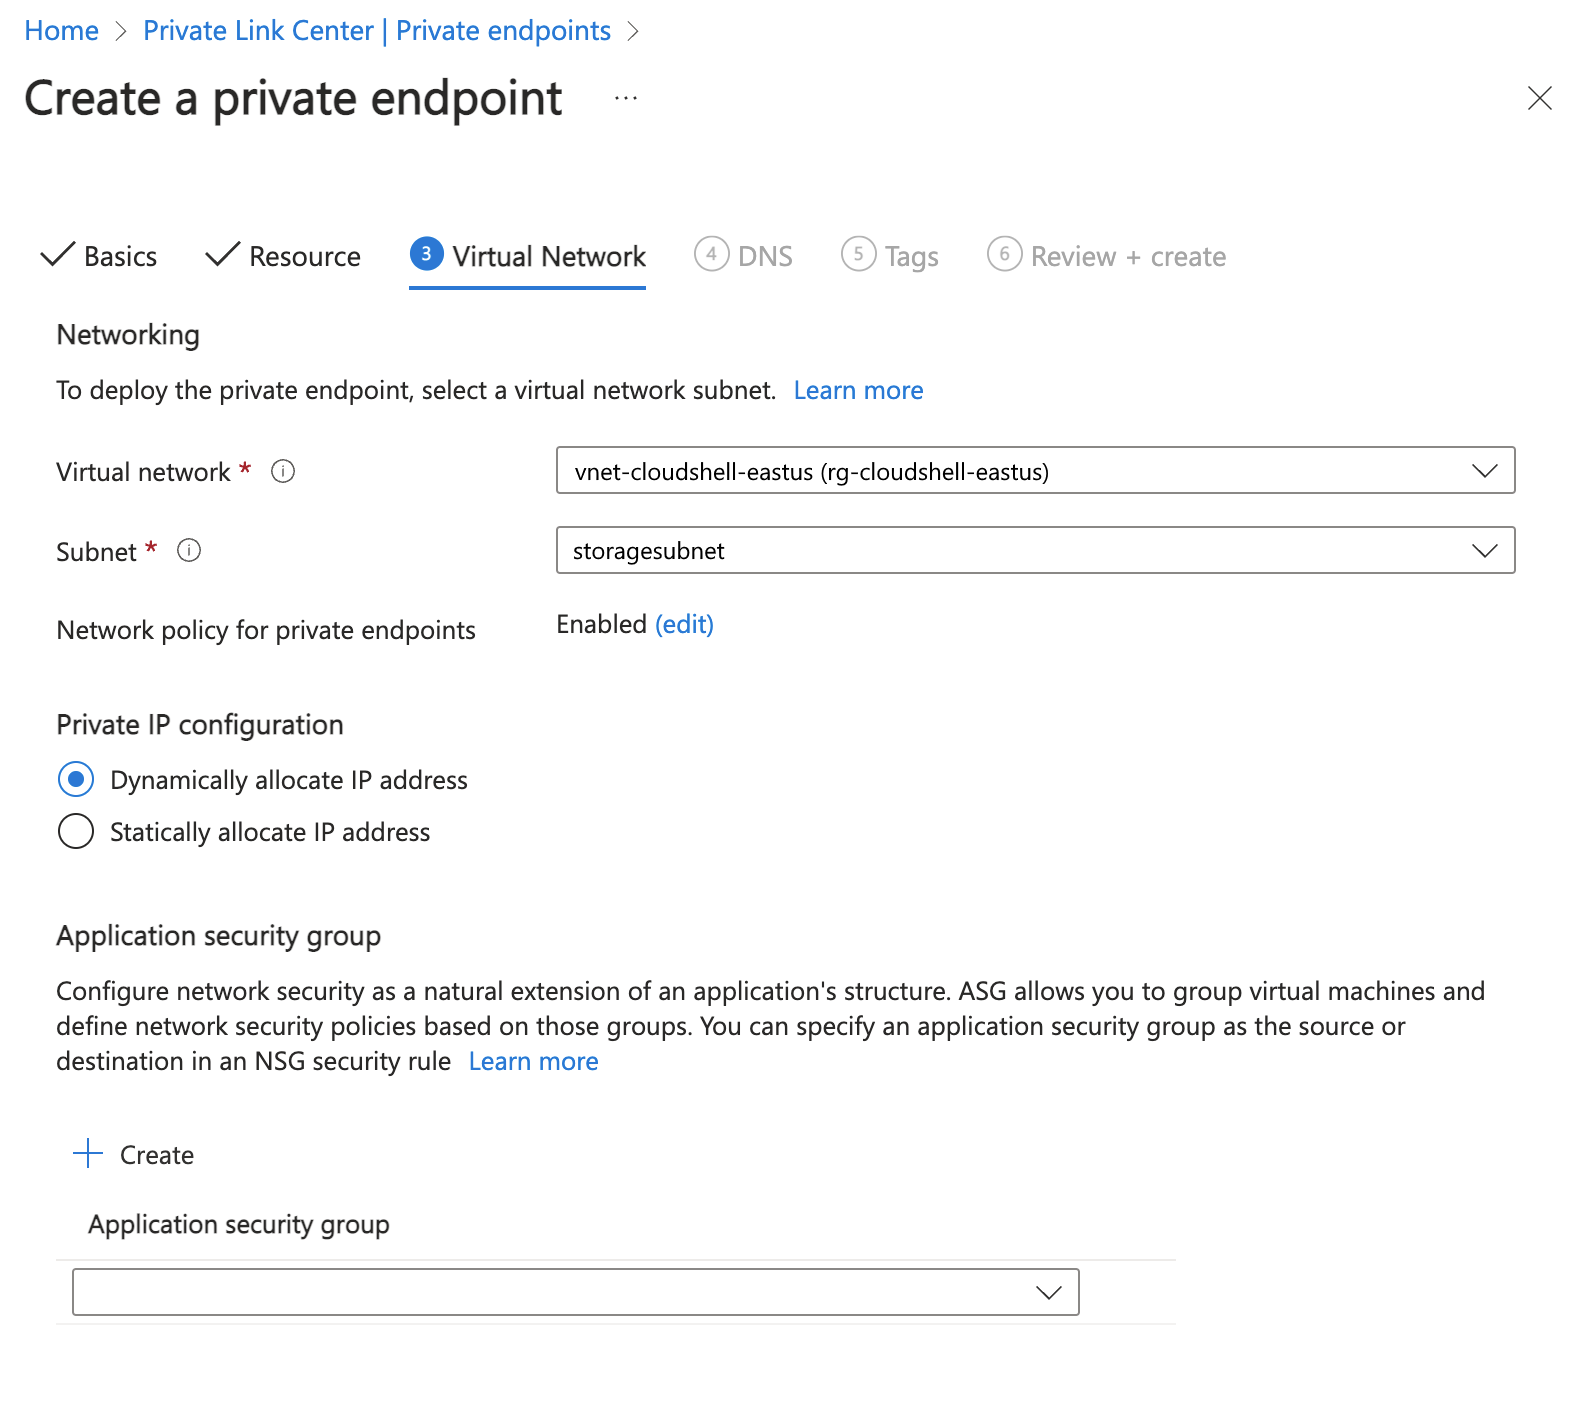The width and height of the screenshot is (1570, 1406).
Task: Navigate to Home breadcrumb
Action: (62, 31)
